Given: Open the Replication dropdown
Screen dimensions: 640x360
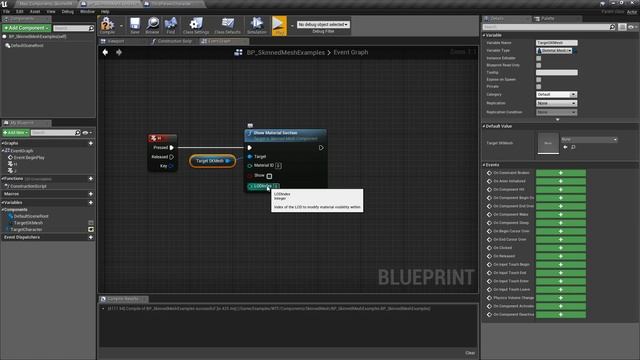Looking at the screenshot, I should tap(556, 103).
